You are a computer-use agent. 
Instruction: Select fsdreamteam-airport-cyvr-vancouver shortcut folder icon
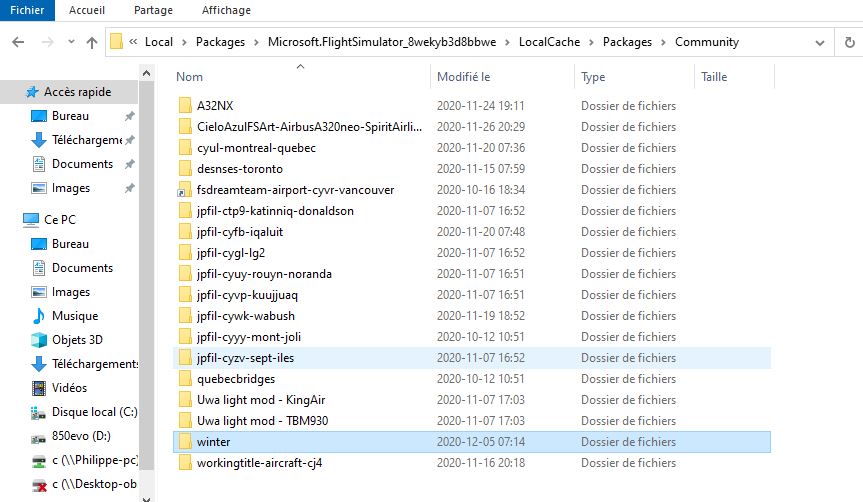(x=184, y=190)
